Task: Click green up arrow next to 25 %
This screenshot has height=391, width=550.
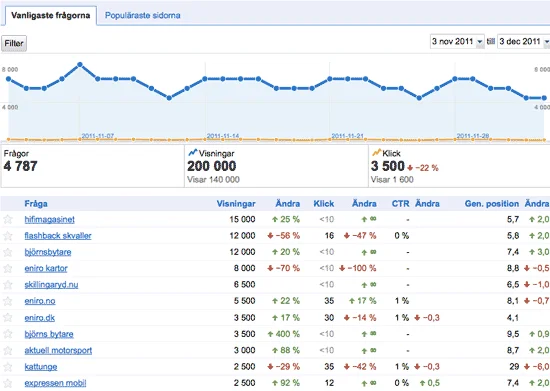Action: click(275, 220)
